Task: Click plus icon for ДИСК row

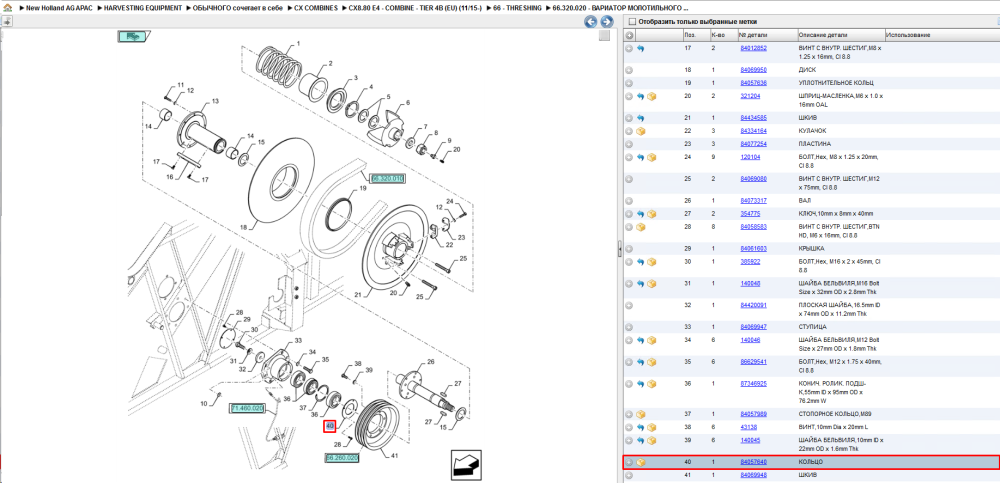Action: (629, 70)
